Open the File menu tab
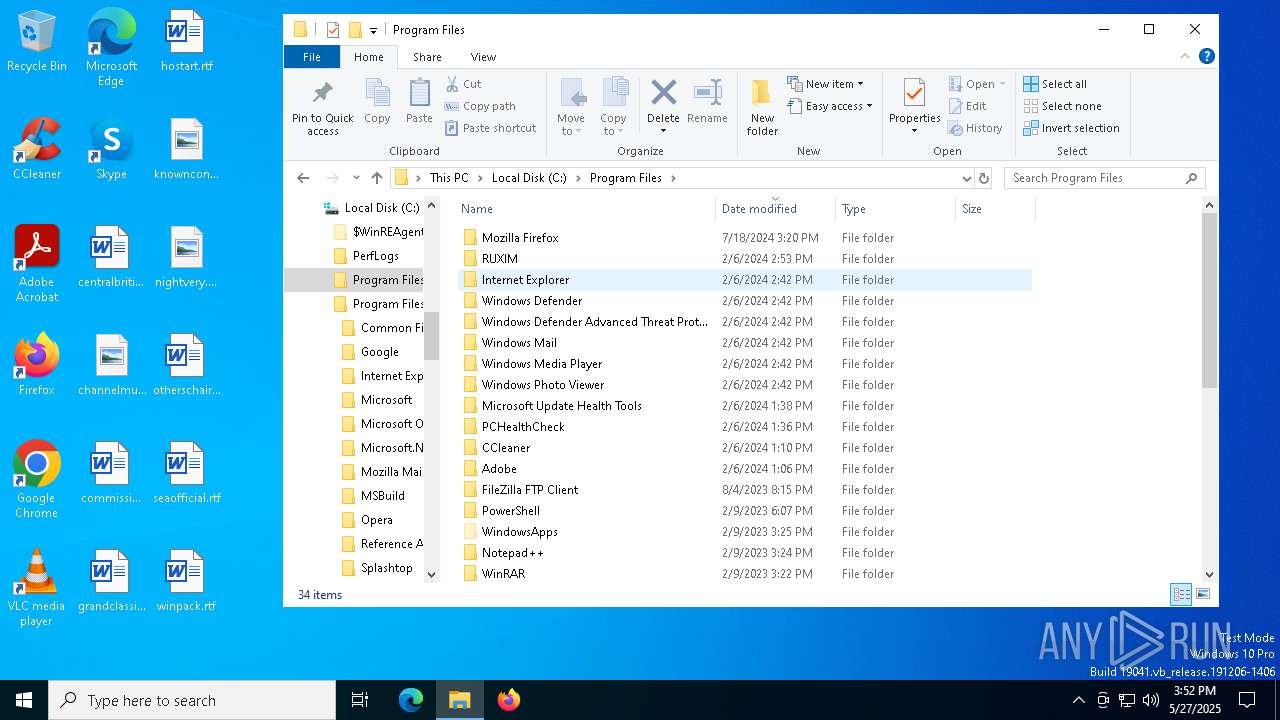 click(312, 57)
